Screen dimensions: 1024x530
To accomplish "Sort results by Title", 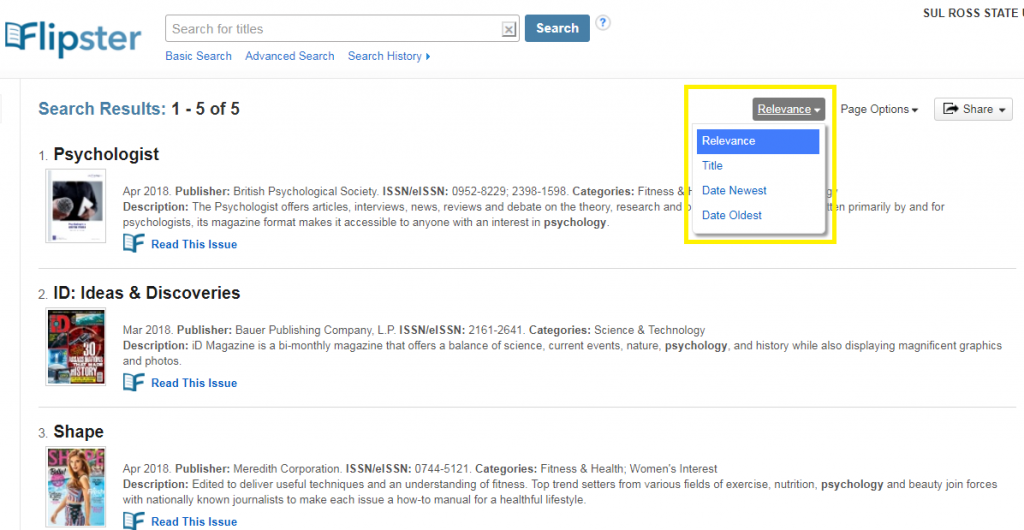I will click(712, 166).
